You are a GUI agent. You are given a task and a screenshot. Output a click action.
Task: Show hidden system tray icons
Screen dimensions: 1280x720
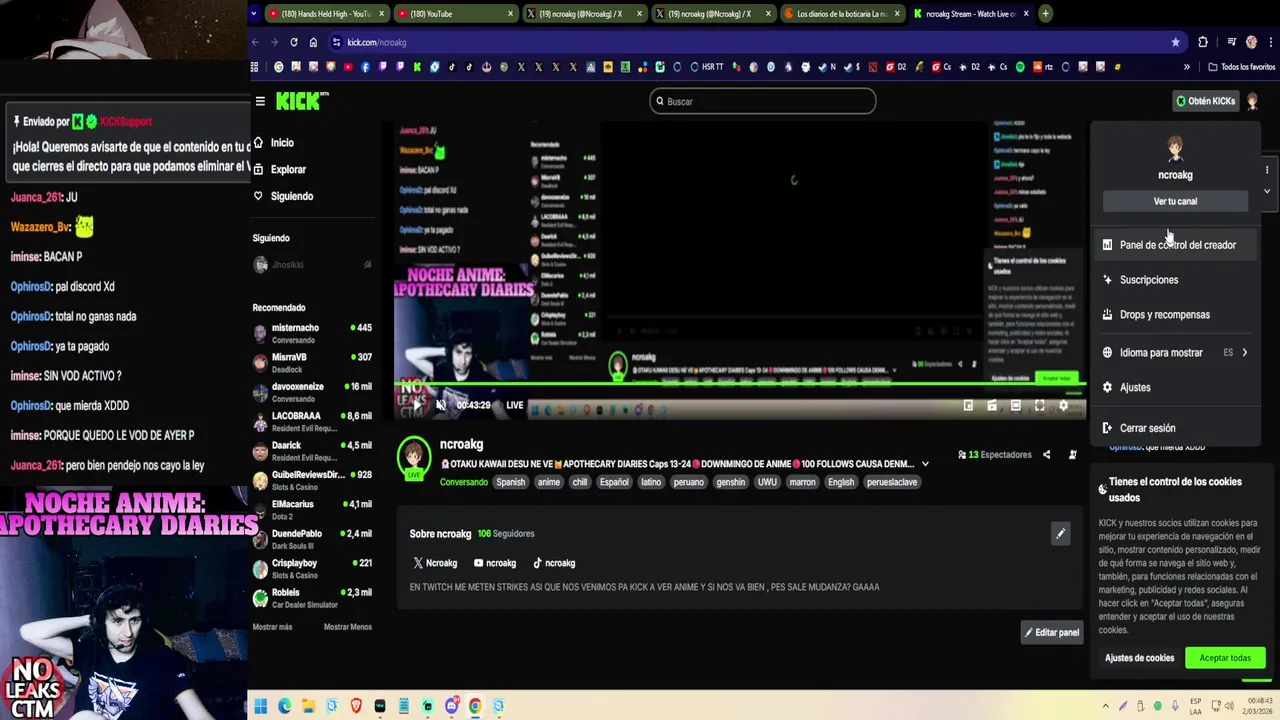pos(1105,706)
